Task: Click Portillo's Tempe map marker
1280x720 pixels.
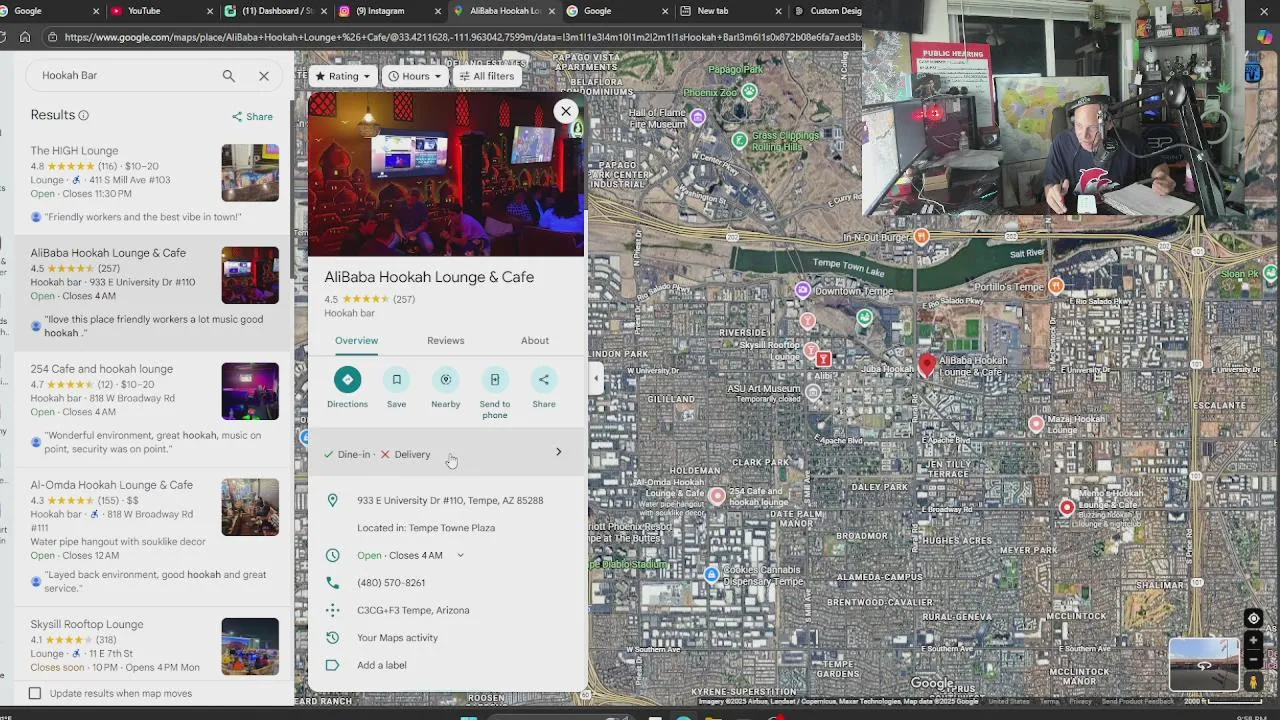Action: click(1056, 286)
